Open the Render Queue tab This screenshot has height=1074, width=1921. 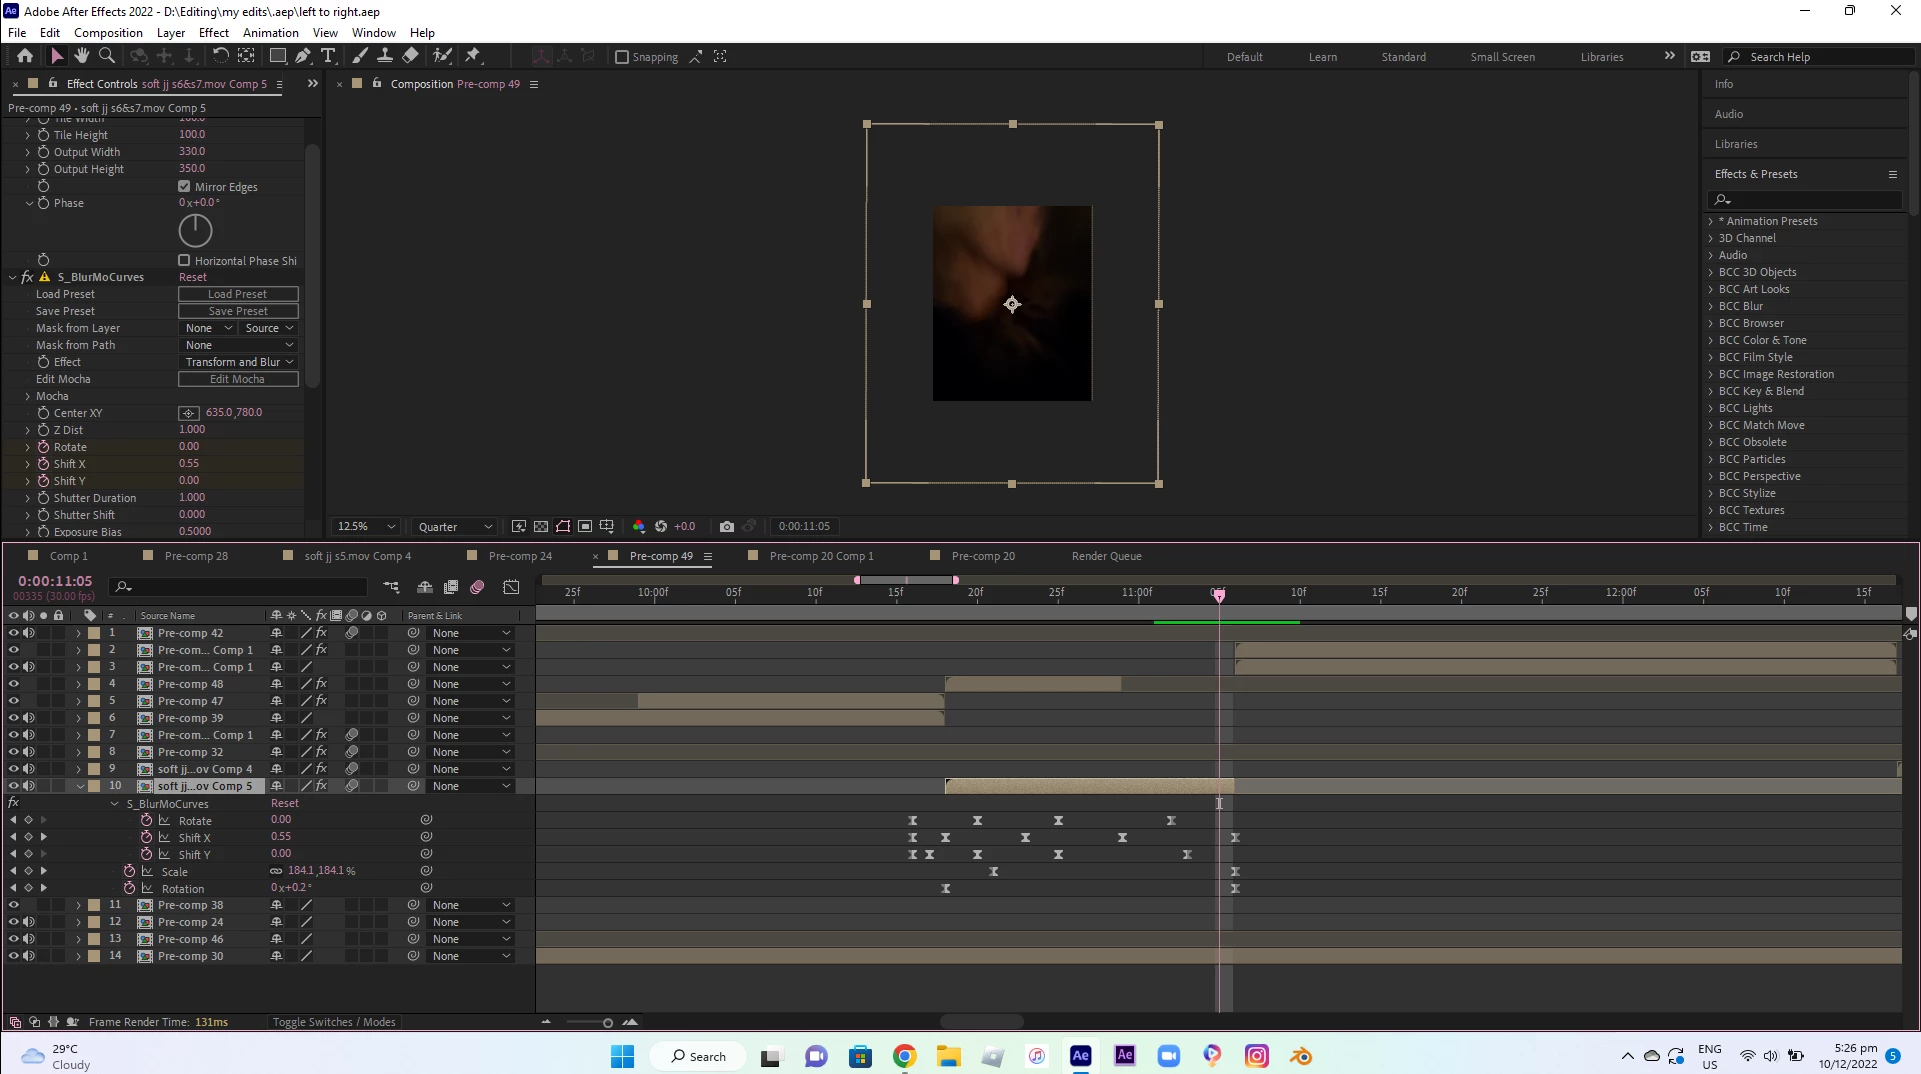pyautogui.click(x=1106, y=556)
